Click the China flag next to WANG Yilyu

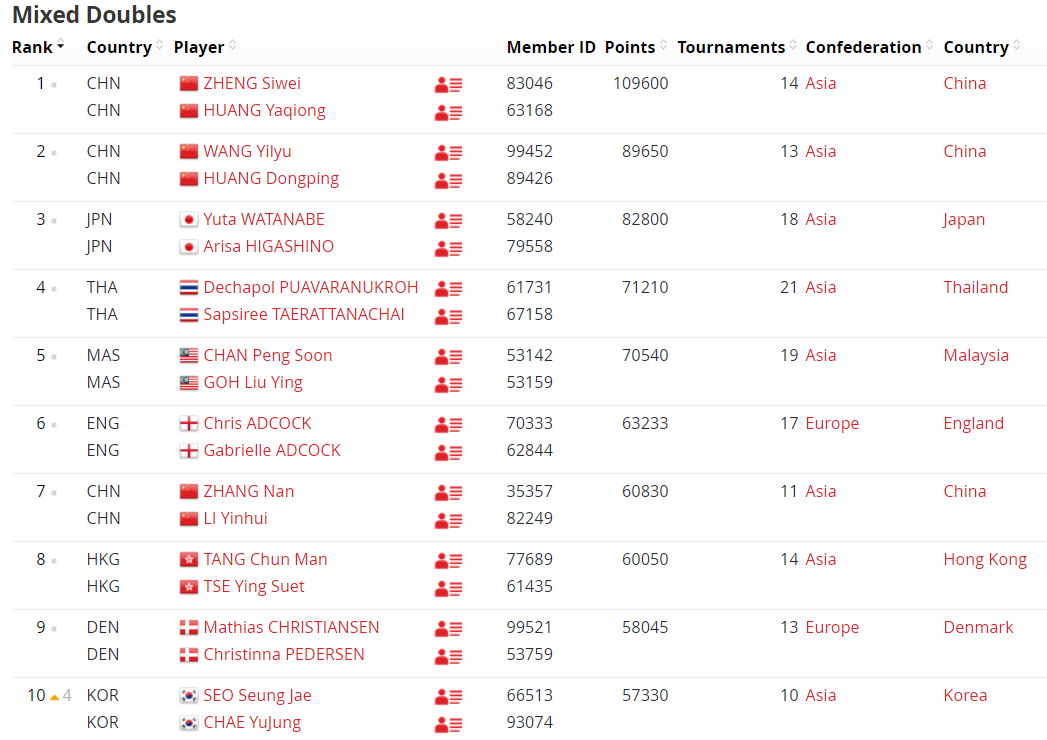(x=189, y=152)
